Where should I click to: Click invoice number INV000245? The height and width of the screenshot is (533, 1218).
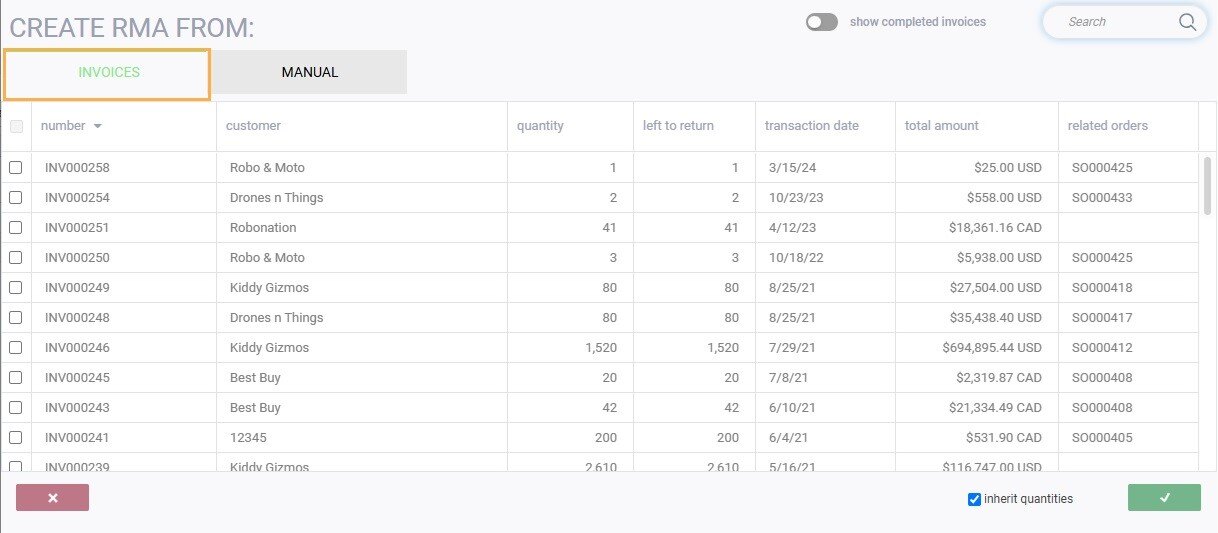77,378
